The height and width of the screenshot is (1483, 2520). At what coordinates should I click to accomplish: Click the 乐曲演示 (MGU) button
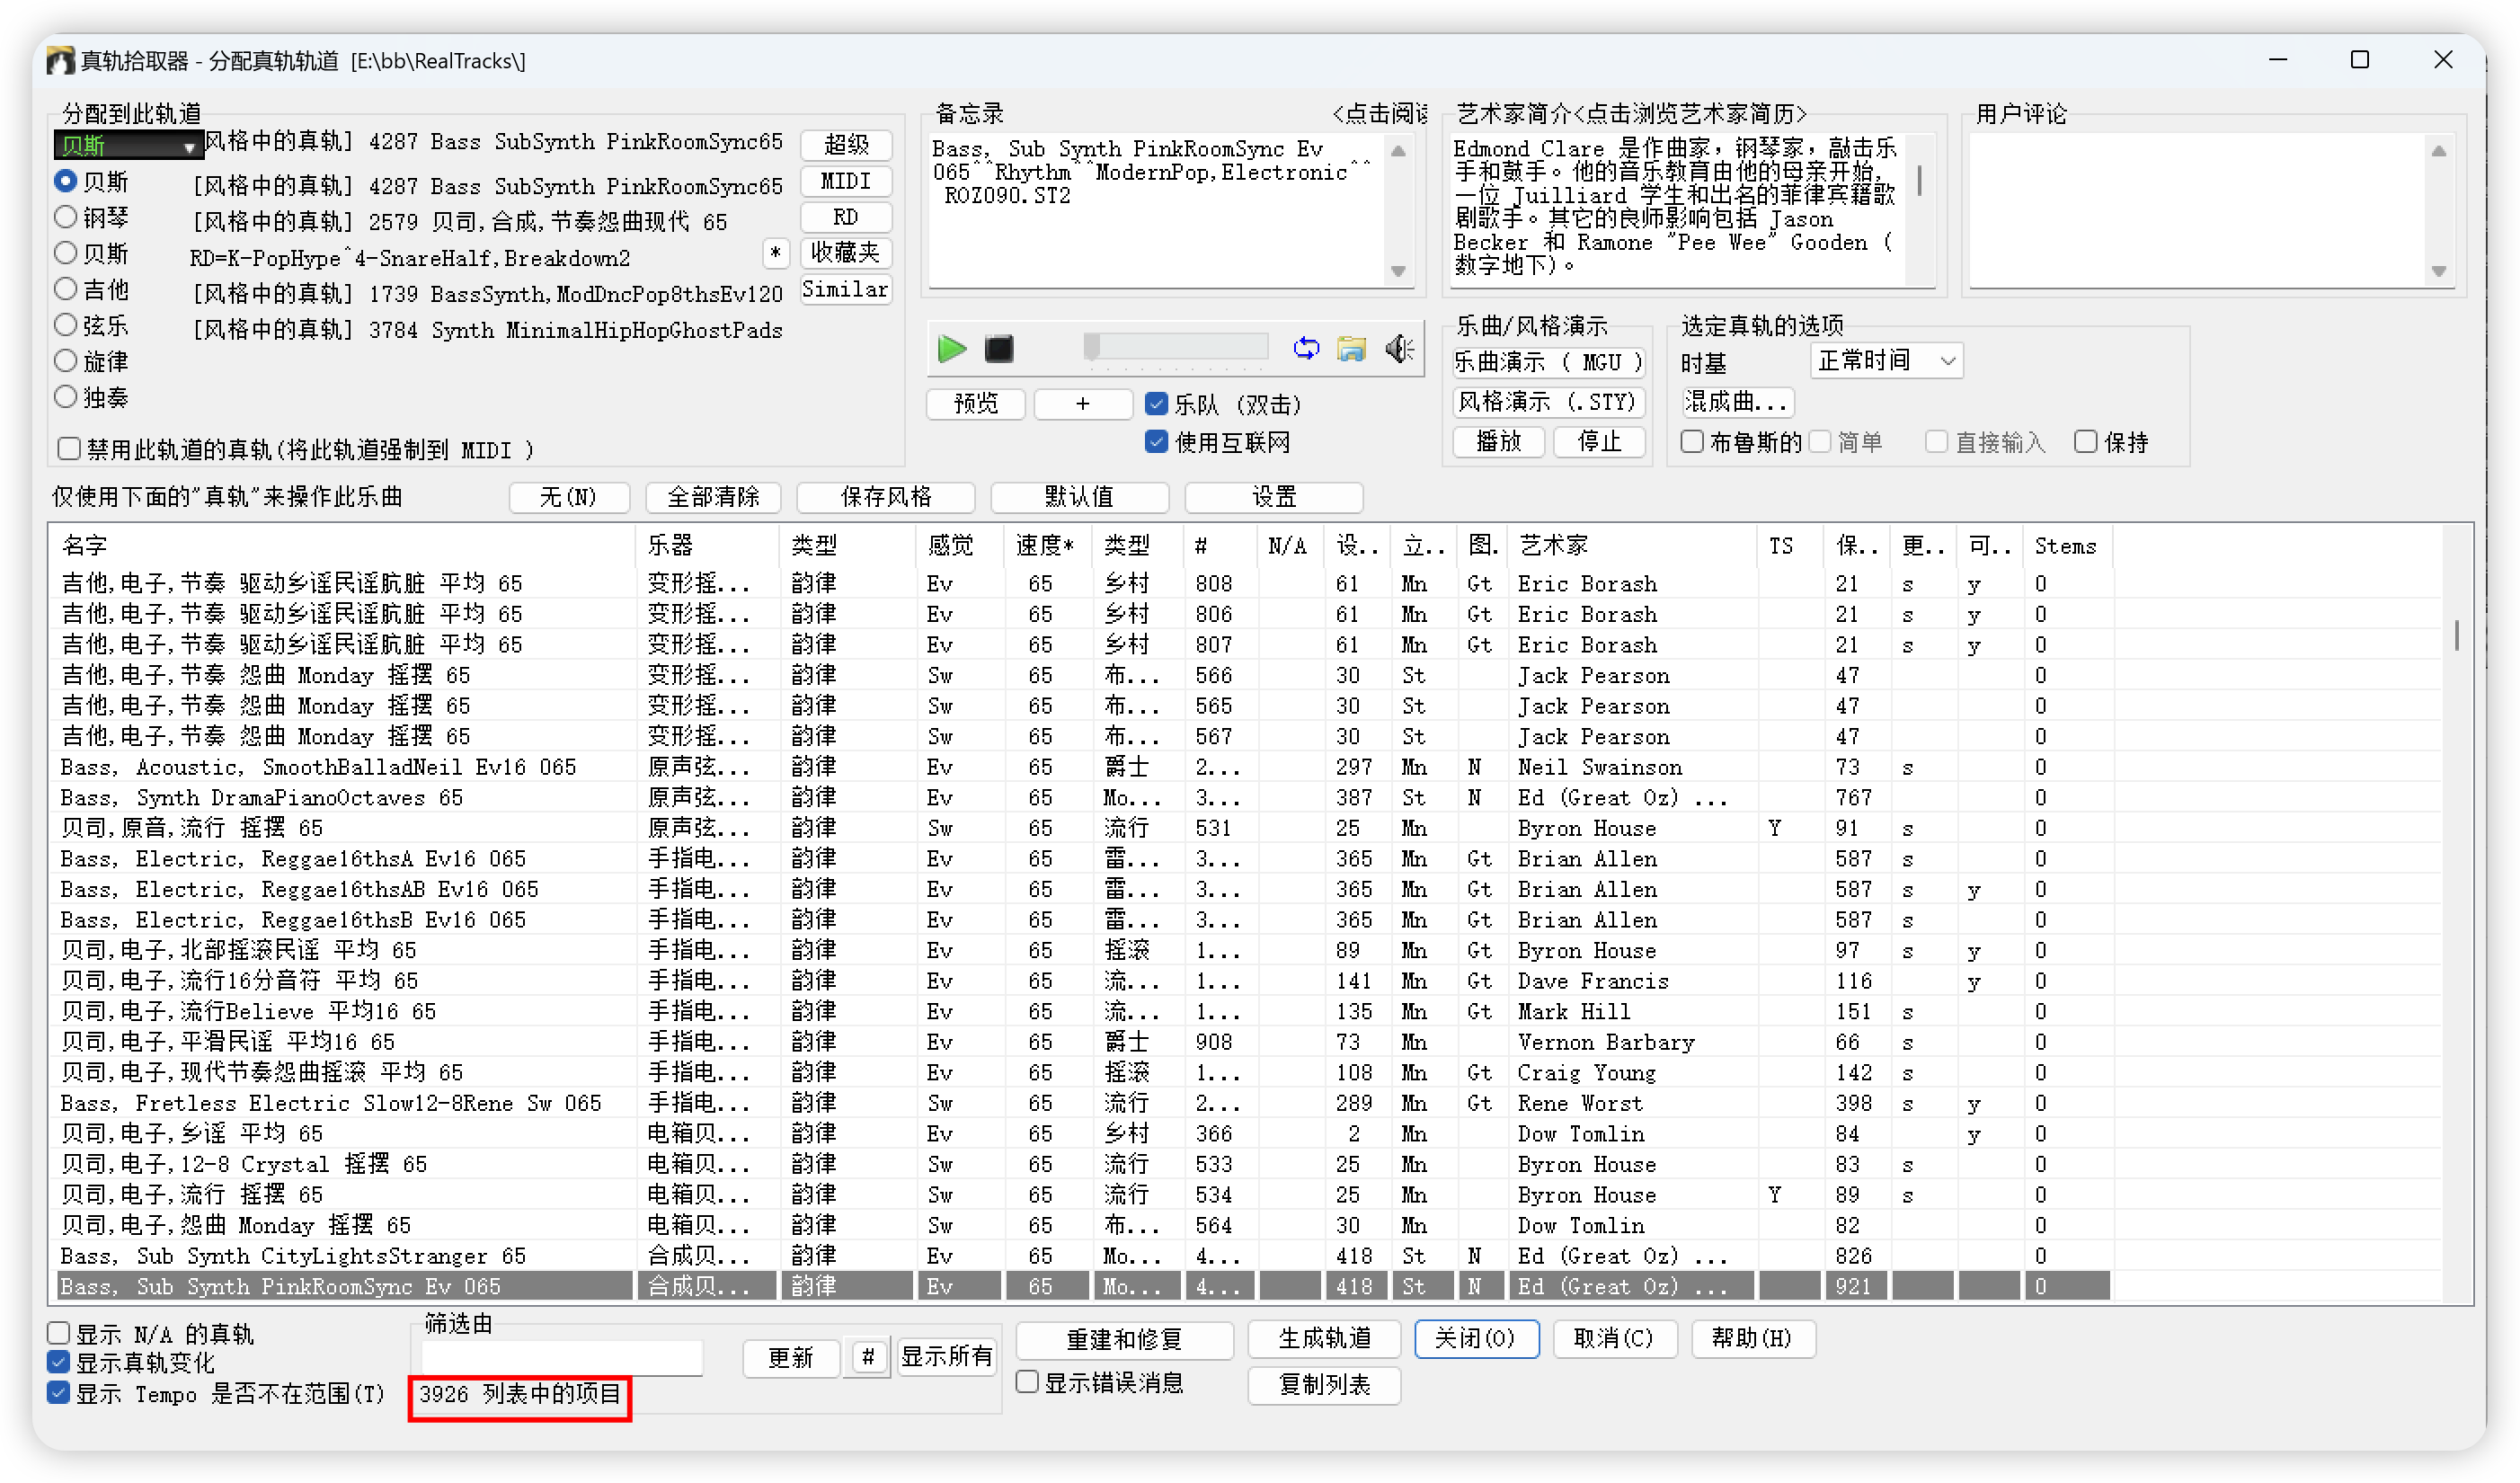coord(1548,362)
